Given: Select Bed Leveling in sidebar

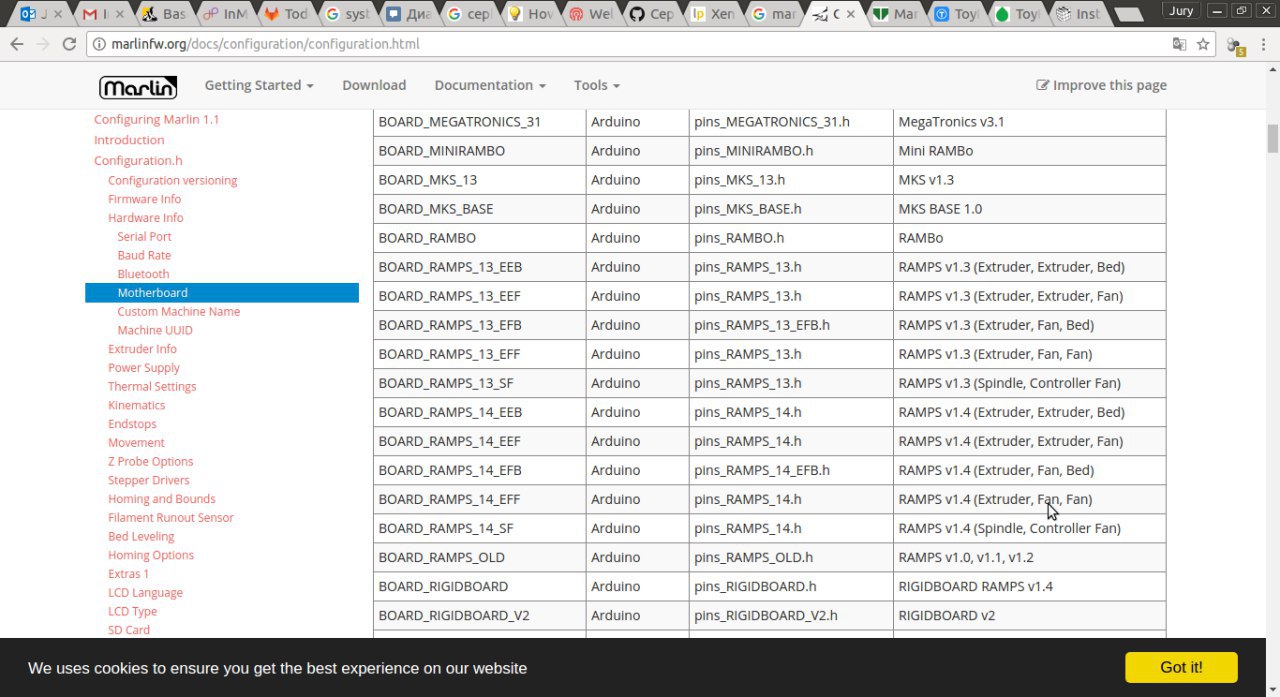Looking at the screenshot, I should coord(141,537).
